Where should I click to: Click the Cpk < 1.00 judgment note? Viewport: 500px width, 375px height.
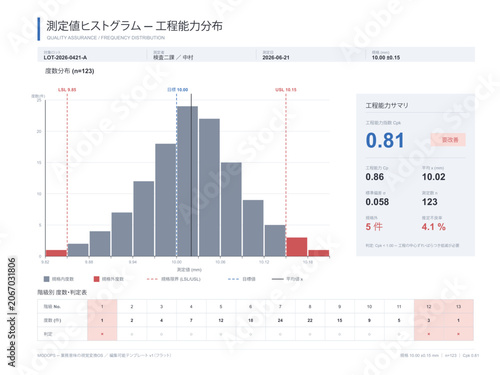click(412, 245)
